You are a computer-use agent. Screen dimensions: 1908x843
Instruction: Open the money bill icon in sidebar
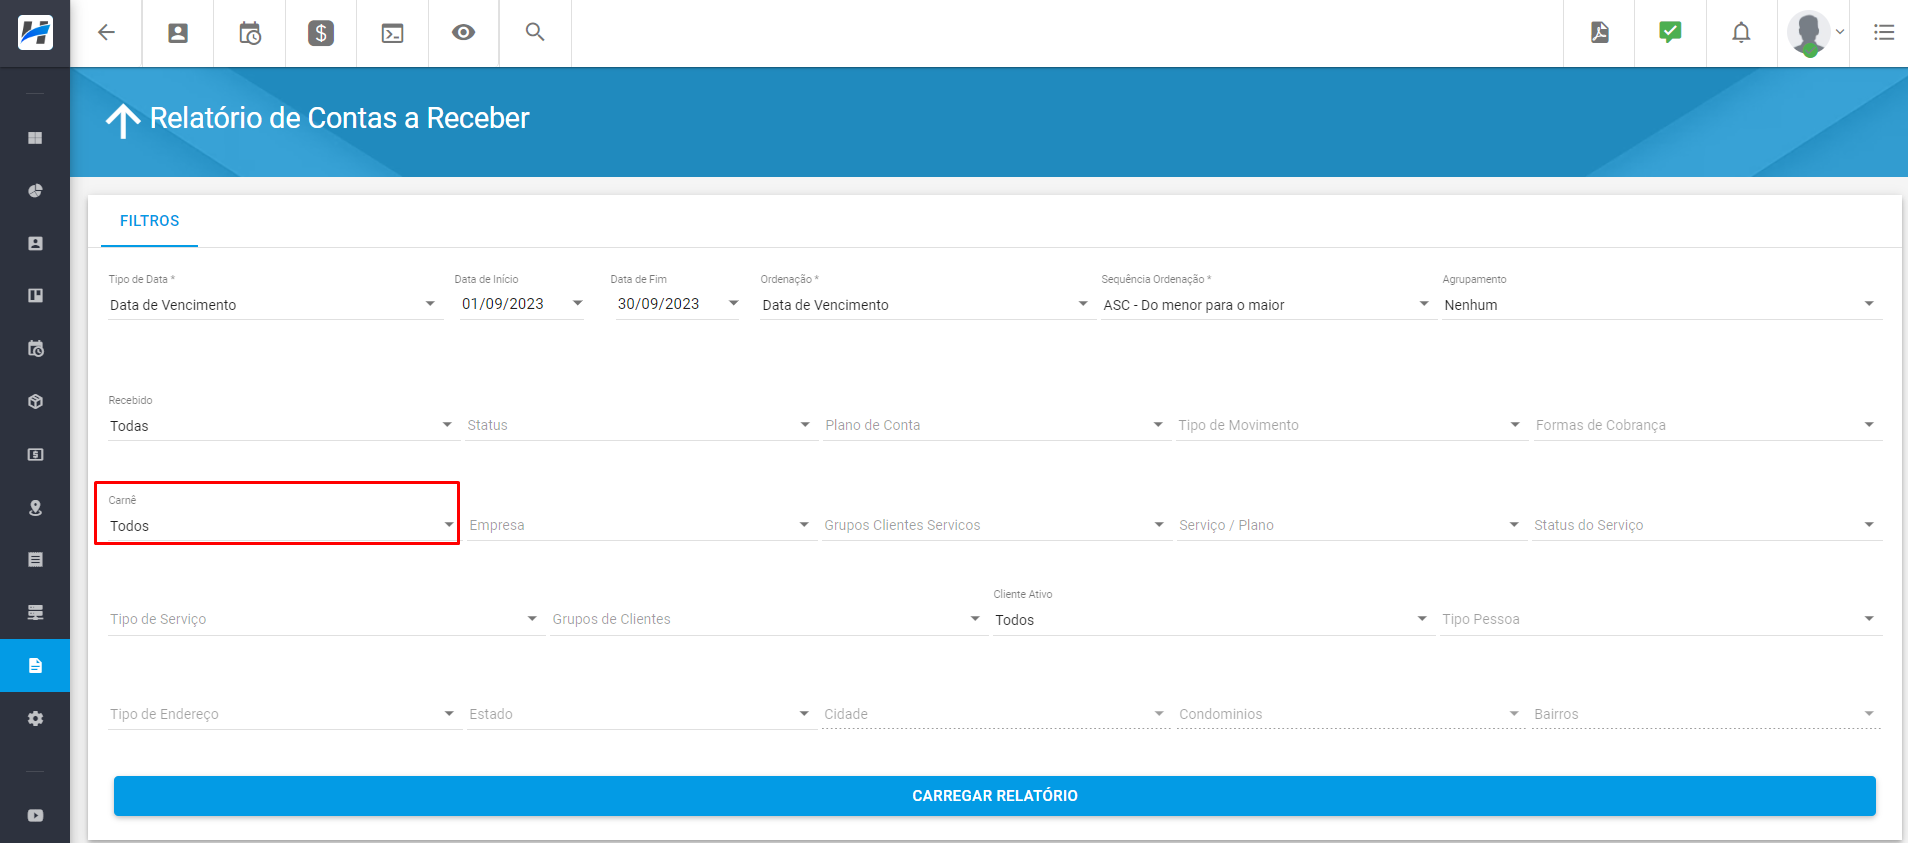pos(35,455)
